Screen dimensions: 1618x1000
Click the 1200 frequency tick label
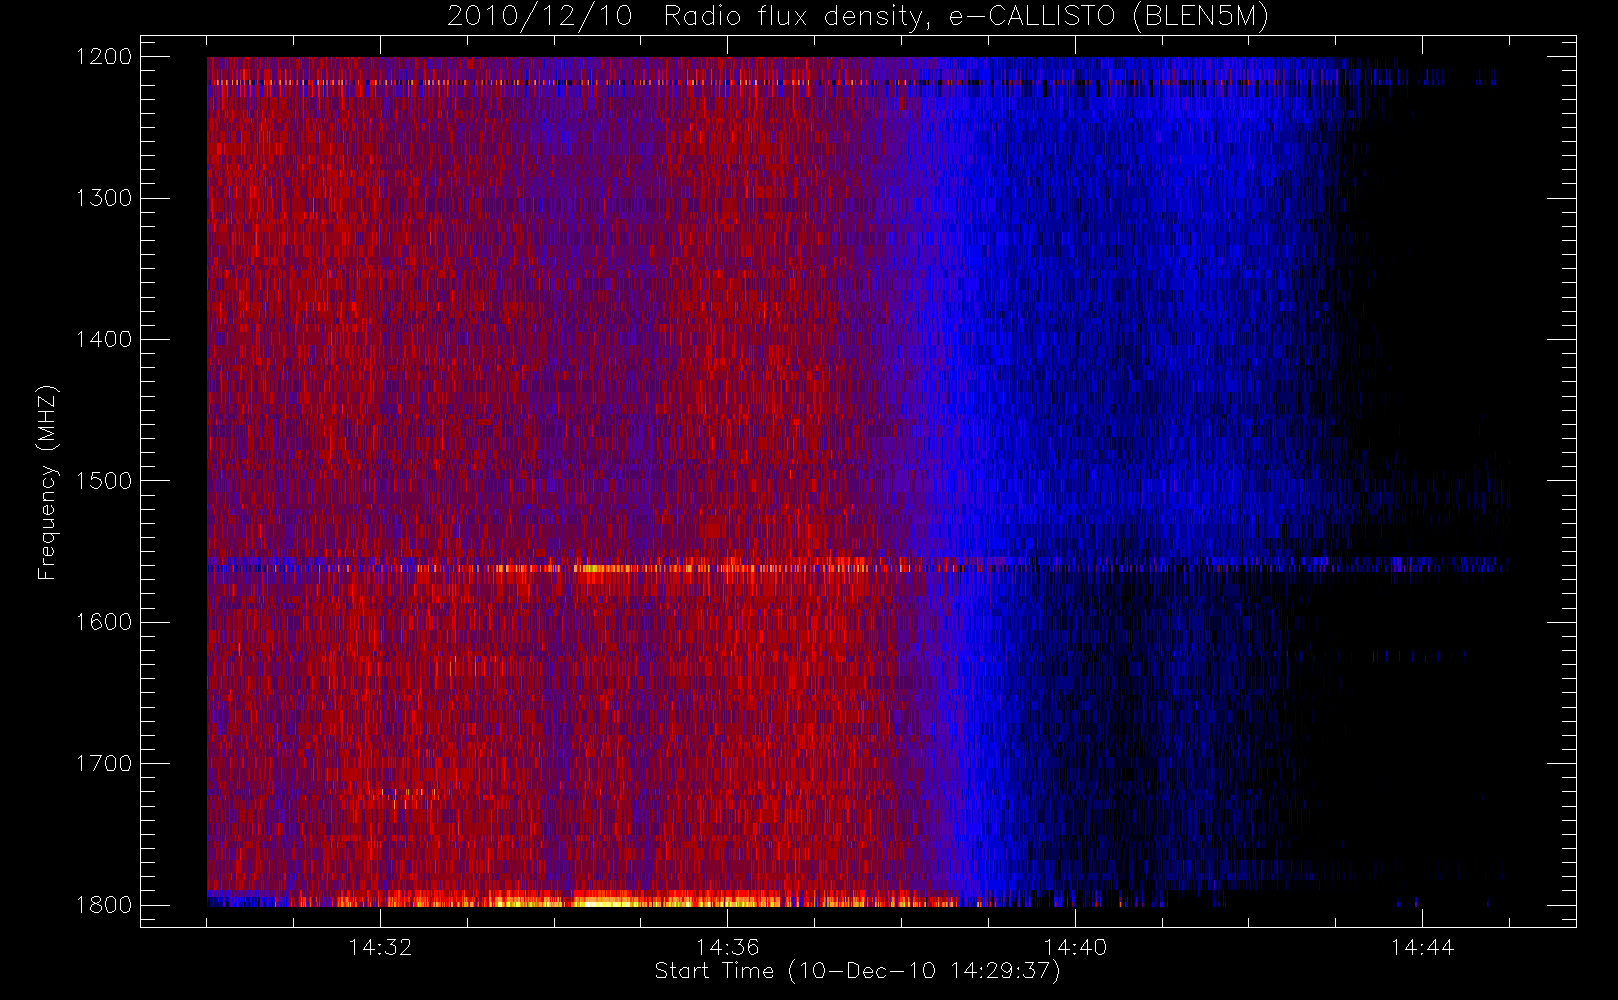coord(104,57)
